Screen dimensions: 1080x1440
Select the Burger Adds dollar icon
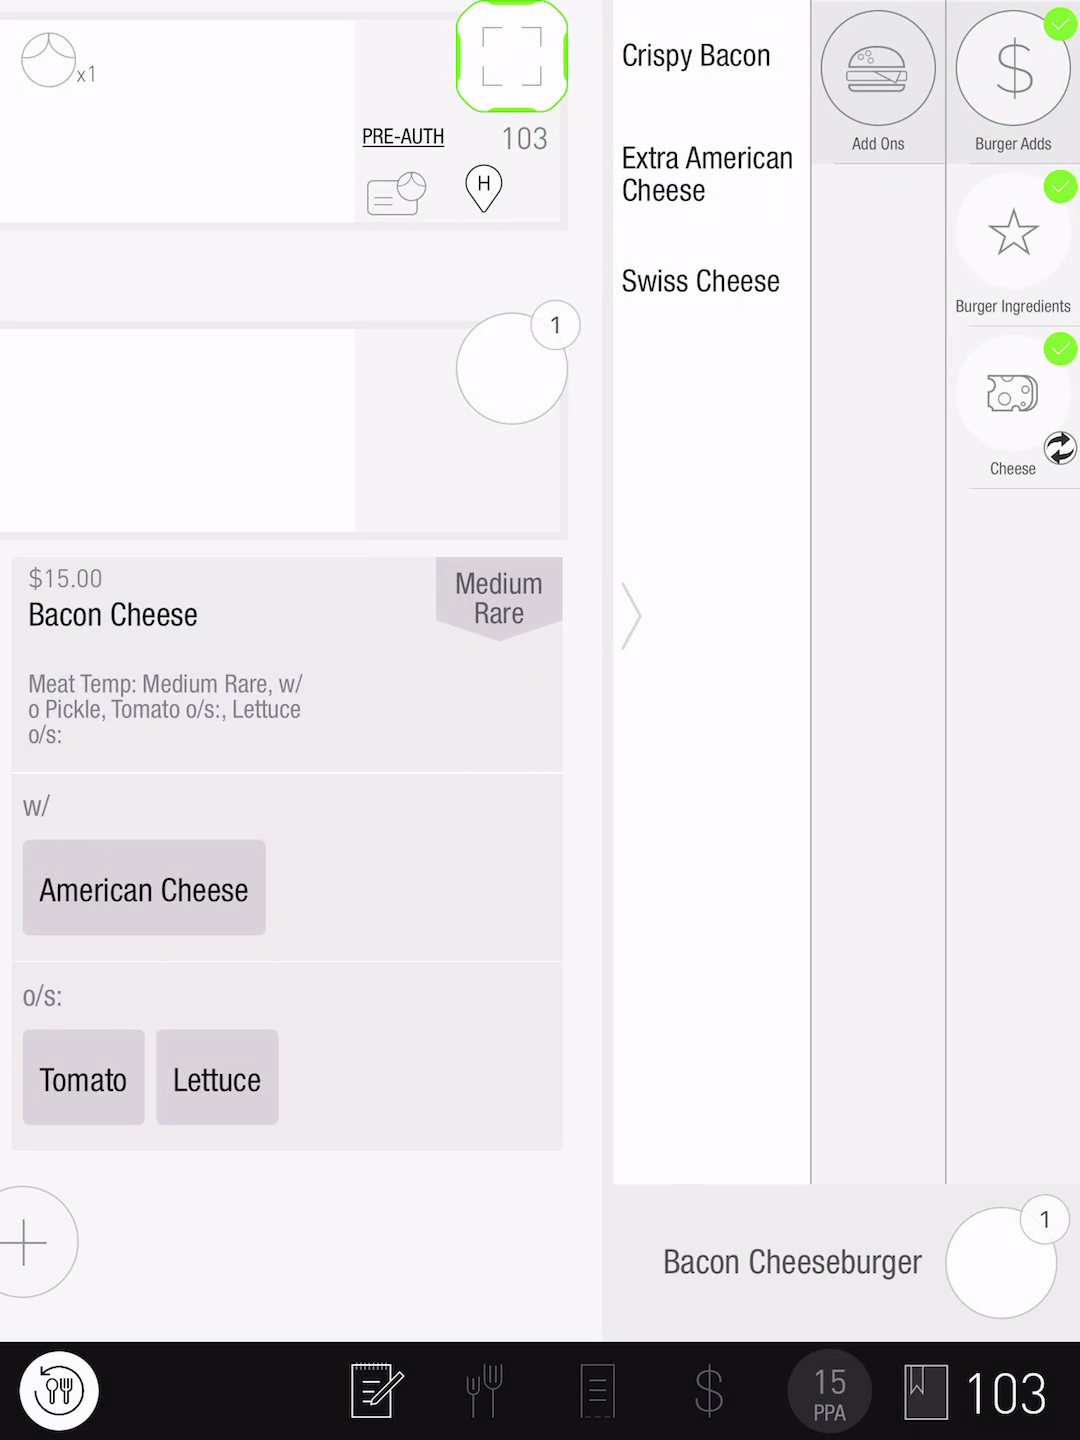(x=1013, y=68)
